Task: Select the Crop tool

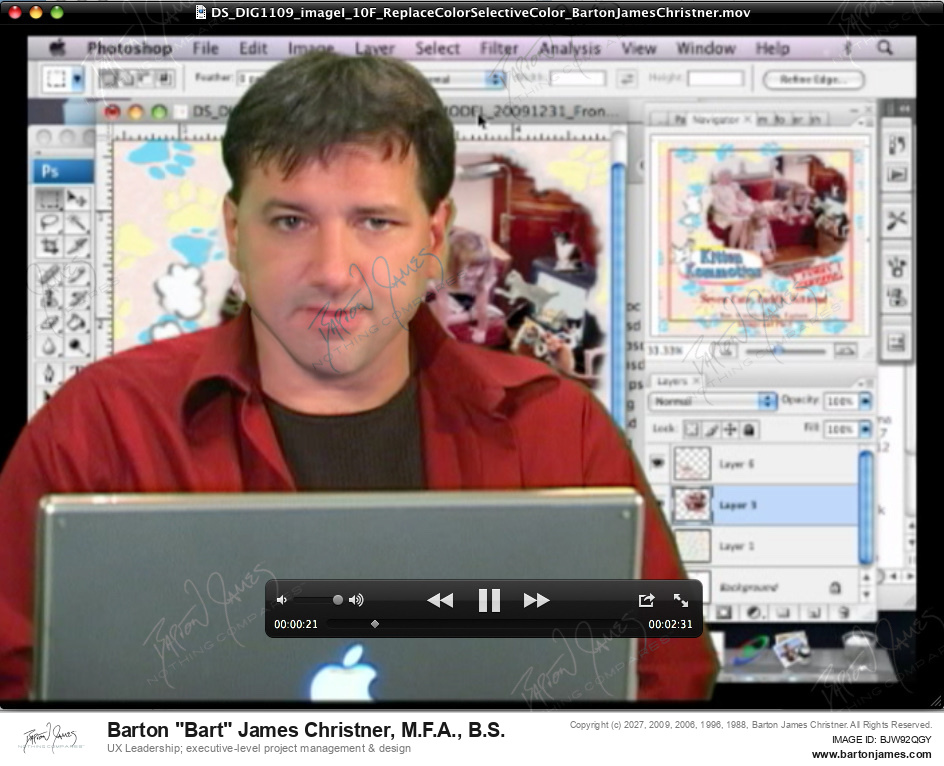Action: click(49, 246)
